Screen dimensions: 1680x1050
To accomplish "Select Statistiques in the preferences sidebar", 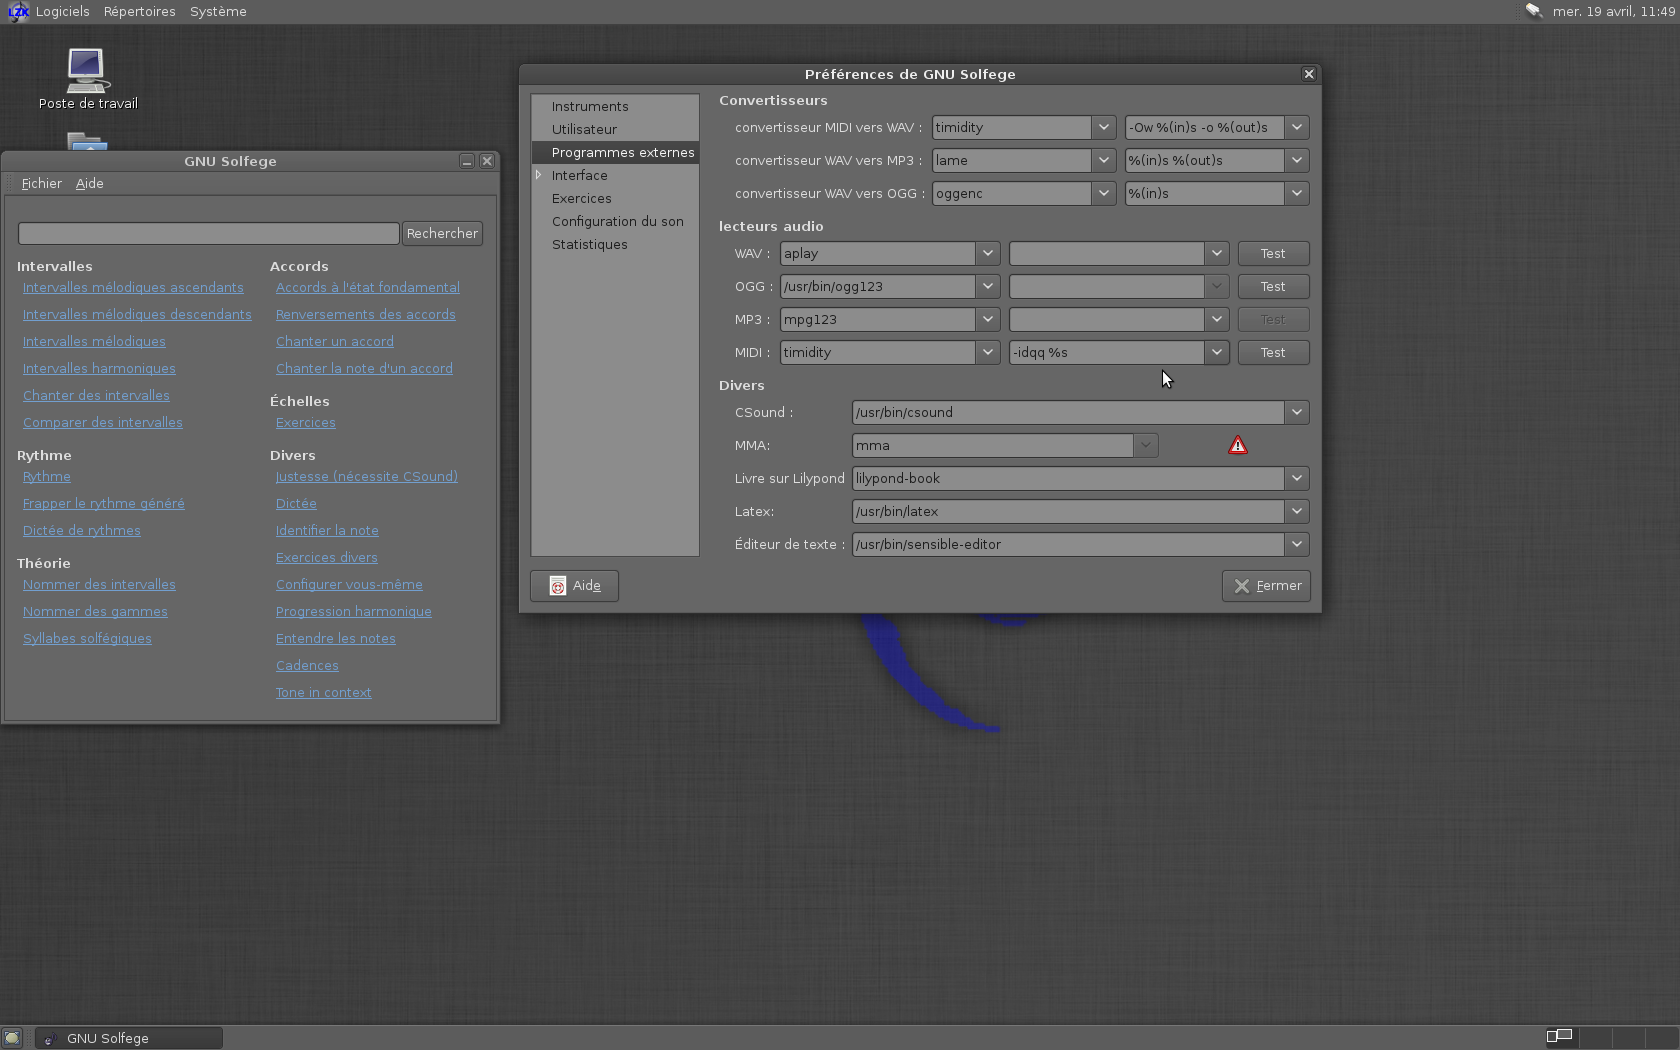I will [x=589, y=244].
